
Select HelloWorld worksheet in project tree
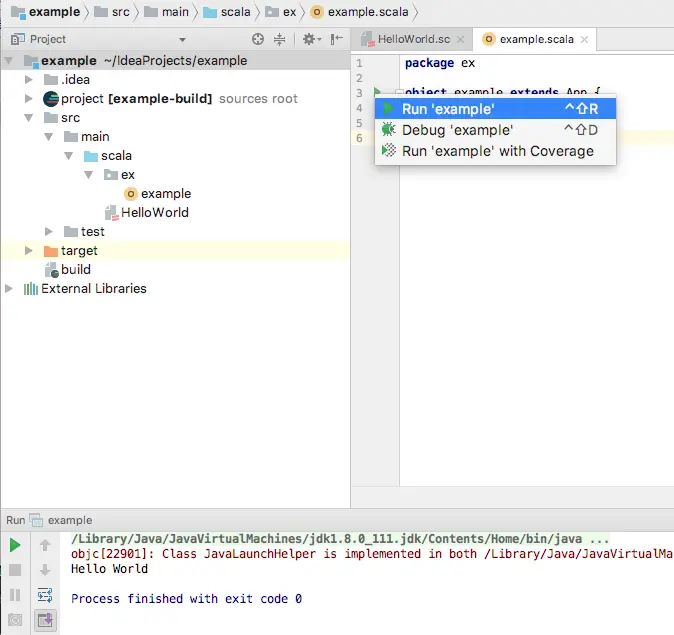click(x=155, y=212)
